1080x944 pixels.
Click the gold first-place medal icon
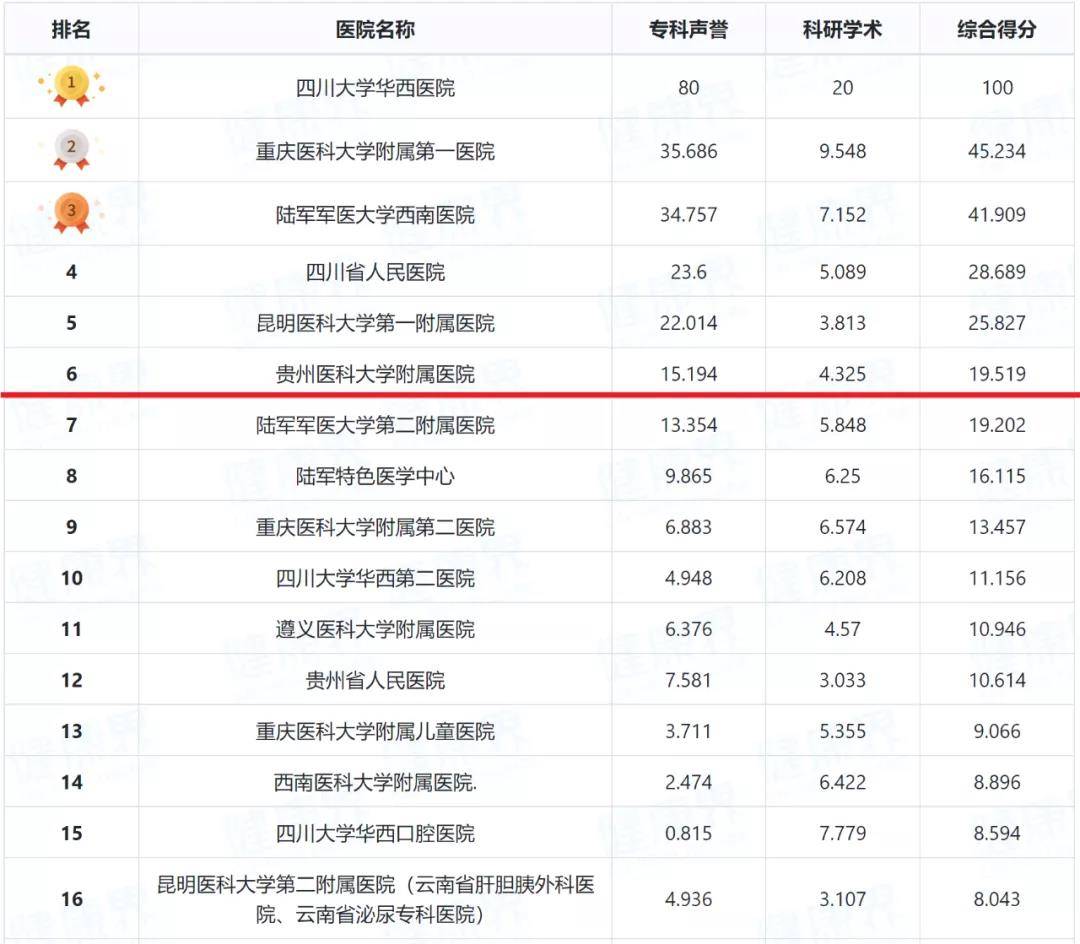(71, 87)
